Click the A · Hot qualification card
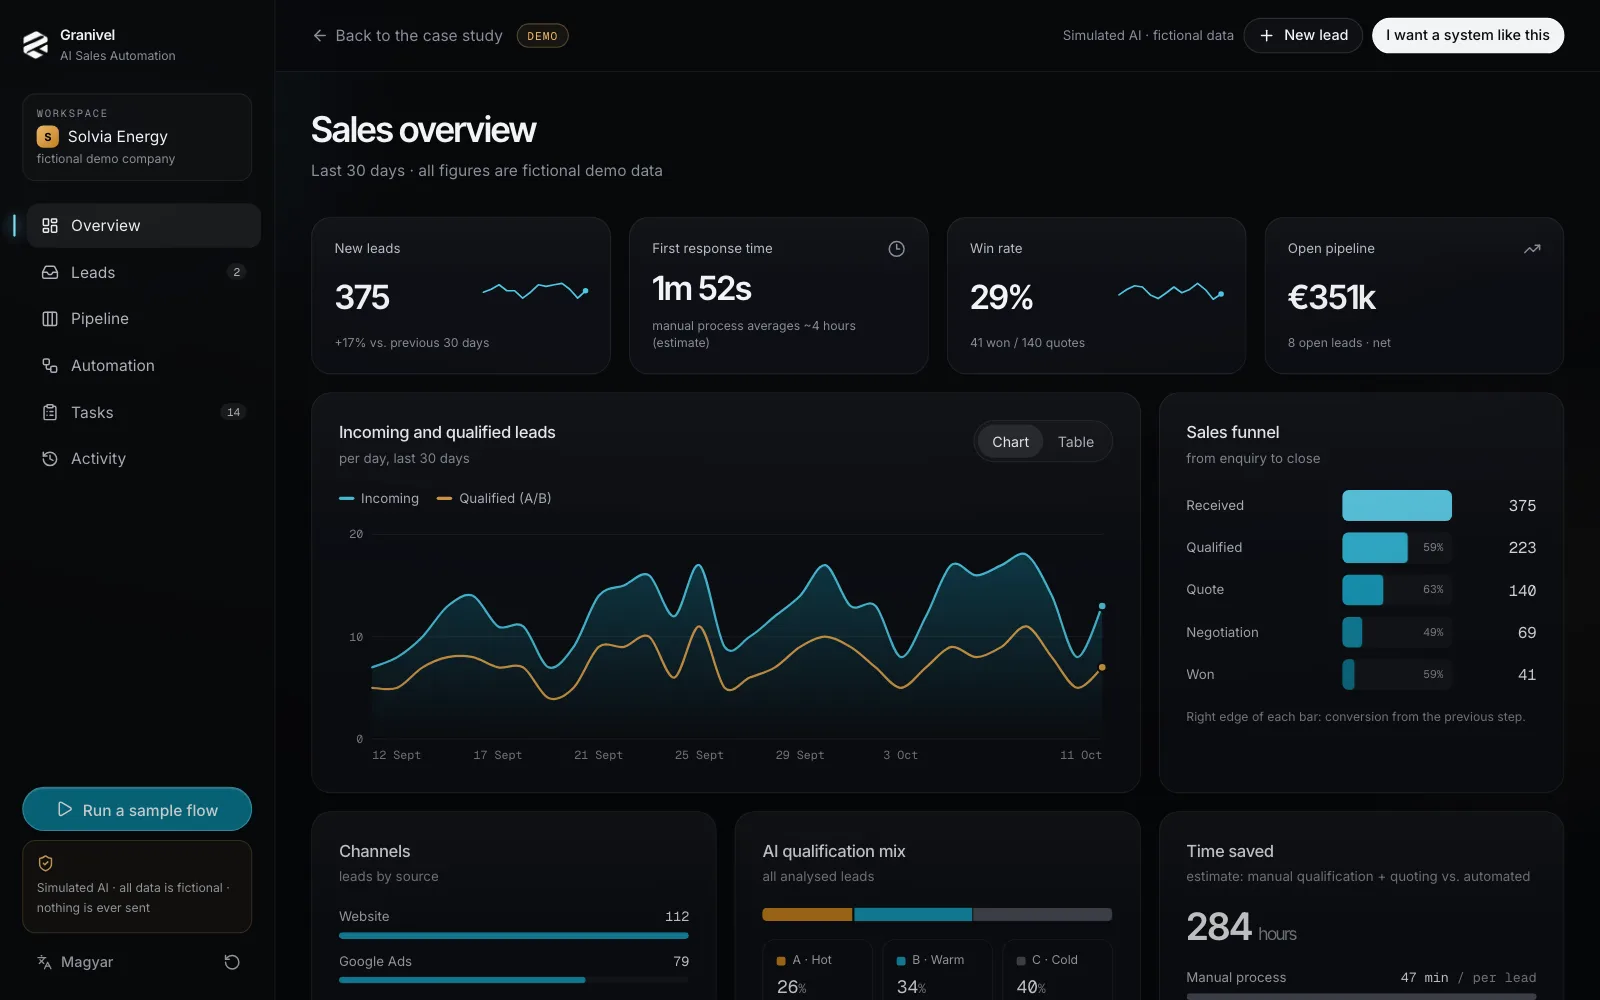The height and width of the screenshot is (1000, 1600). 817,970
